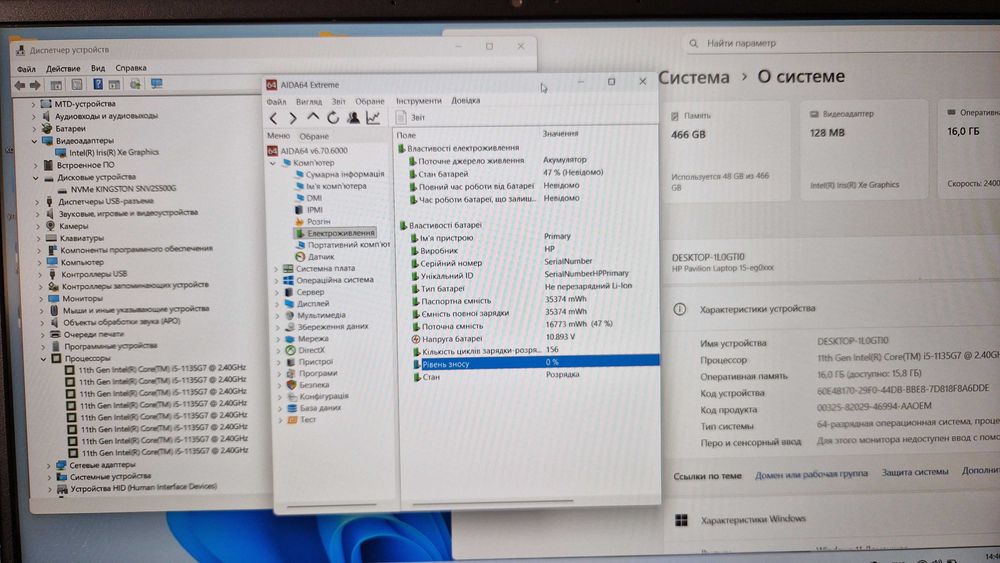Screen dimensions: 1000x563
Task: Open the AIDA64 graph icon
Action: [x=373, y=117]
